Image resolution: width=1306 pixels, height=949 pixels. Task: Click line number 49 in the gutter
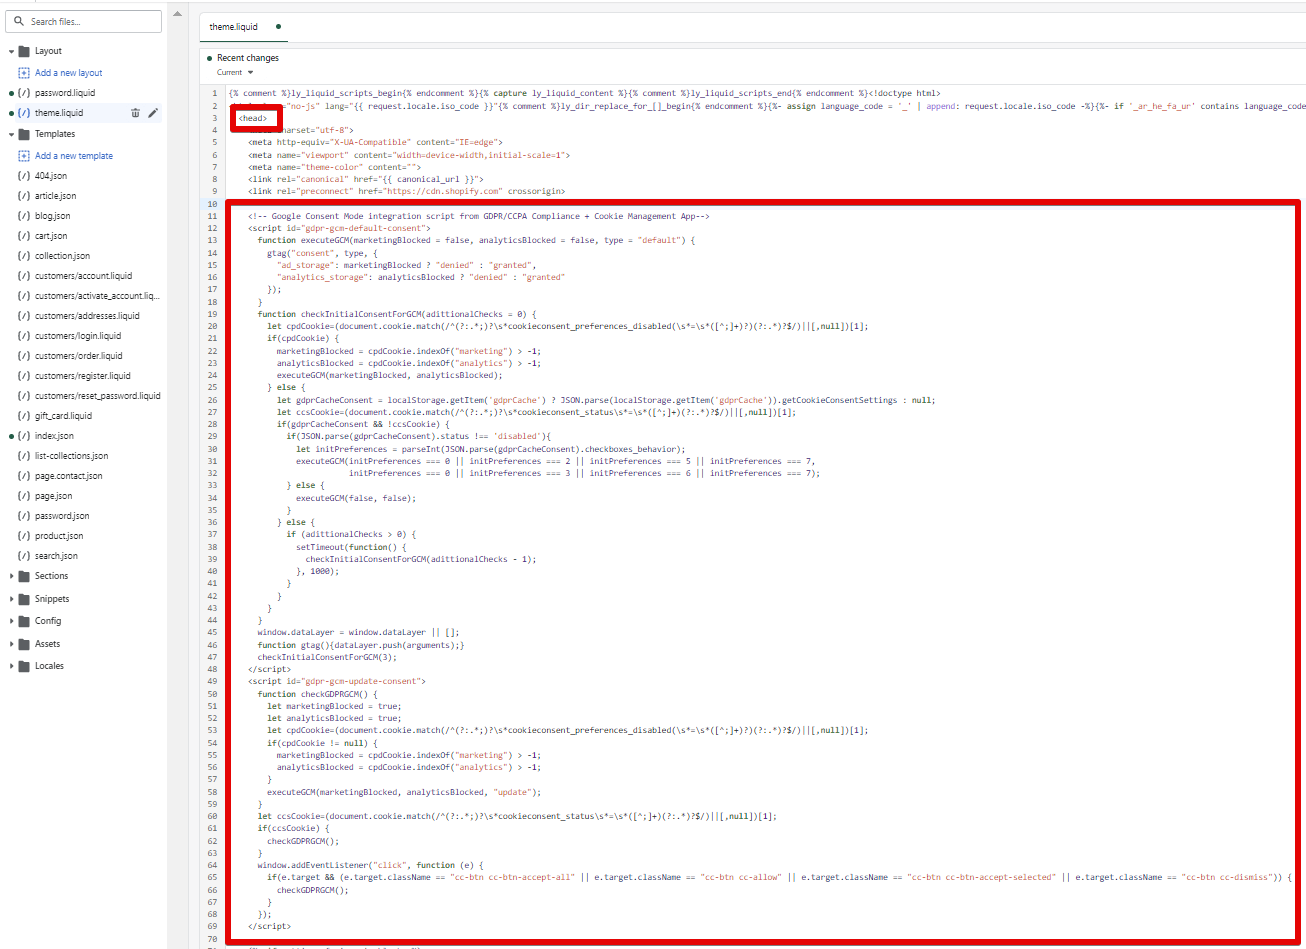(212, 681)
